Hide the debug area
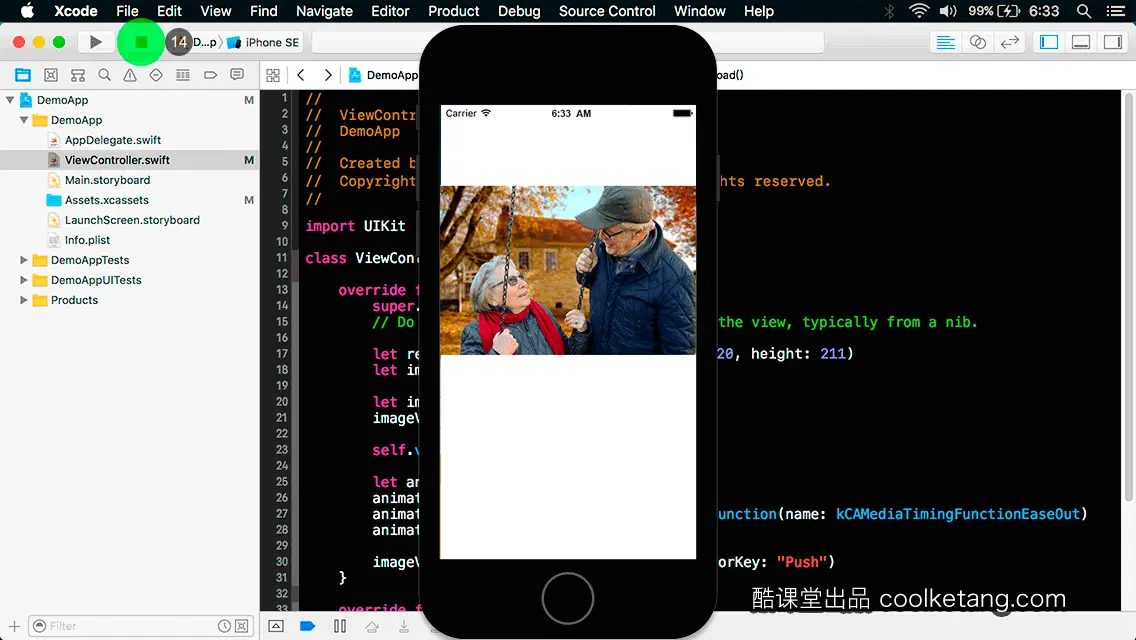This screenshot has width=1136, height=640. 276,626
